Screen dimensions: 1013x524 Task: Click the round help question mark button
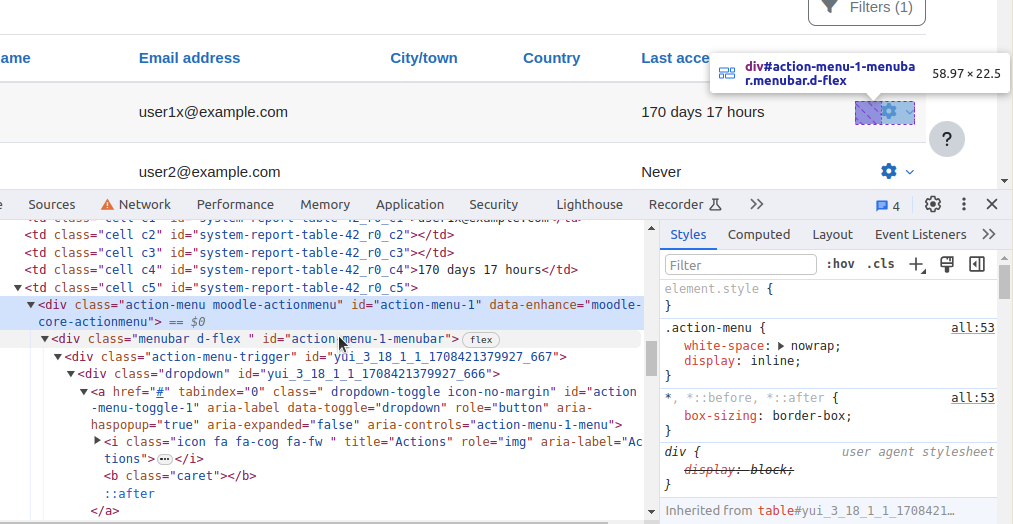pos(946,139)
